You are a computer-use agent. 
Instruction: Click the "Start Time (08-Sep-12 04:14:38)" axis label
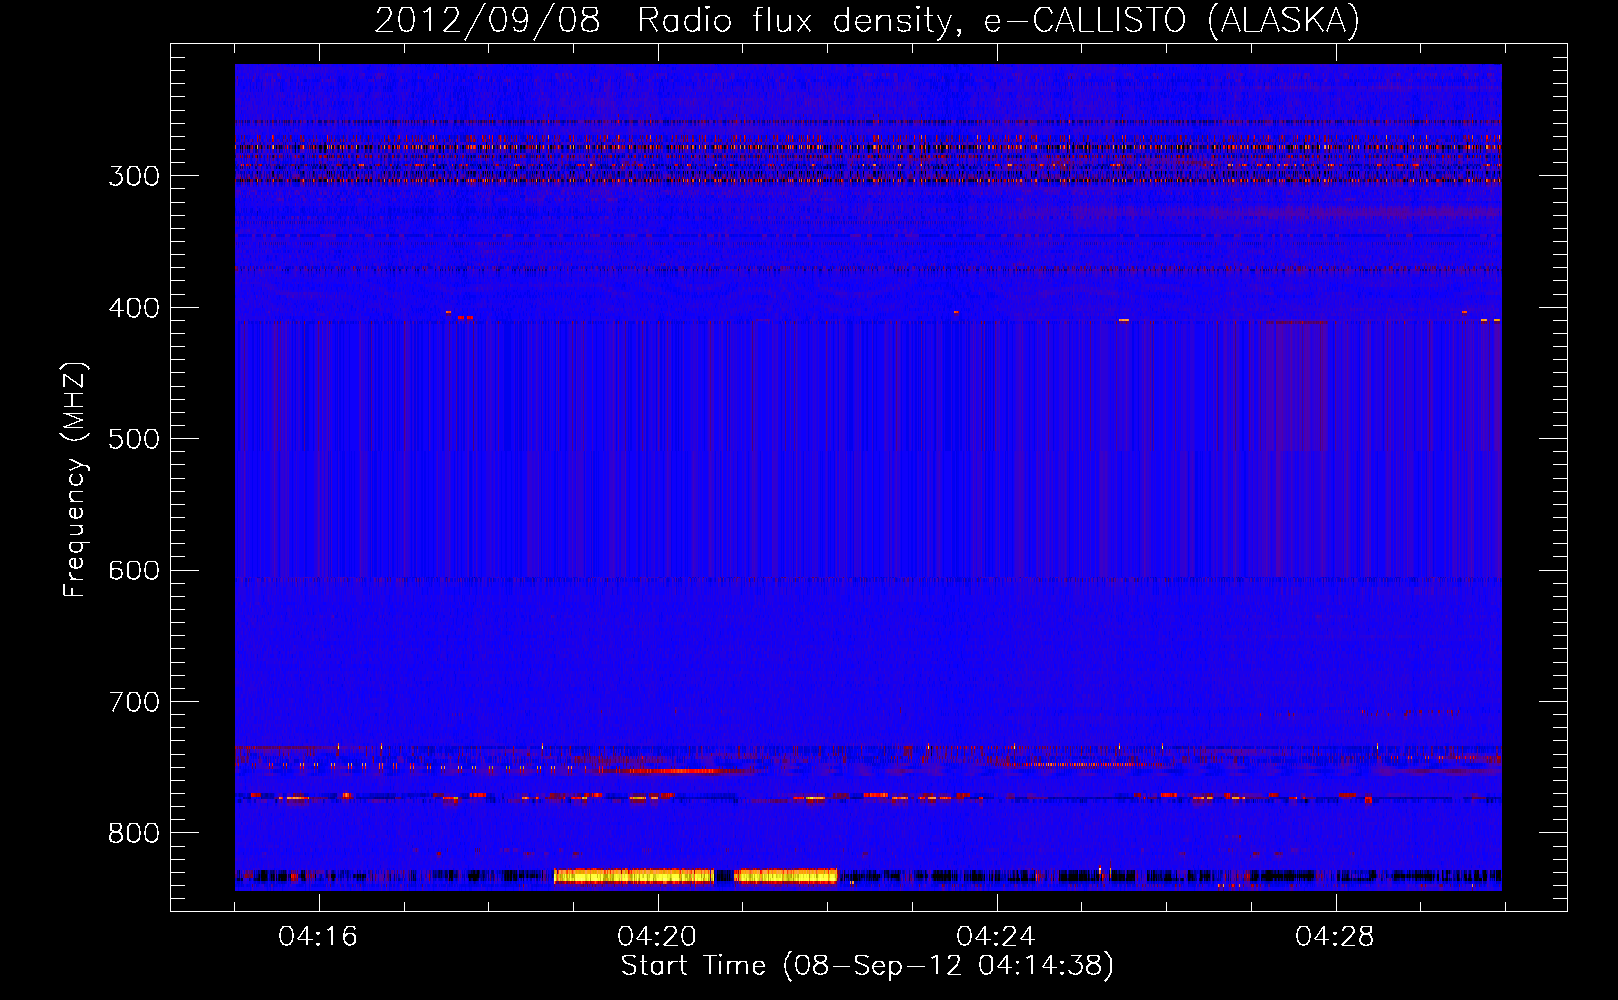point(867,966)
